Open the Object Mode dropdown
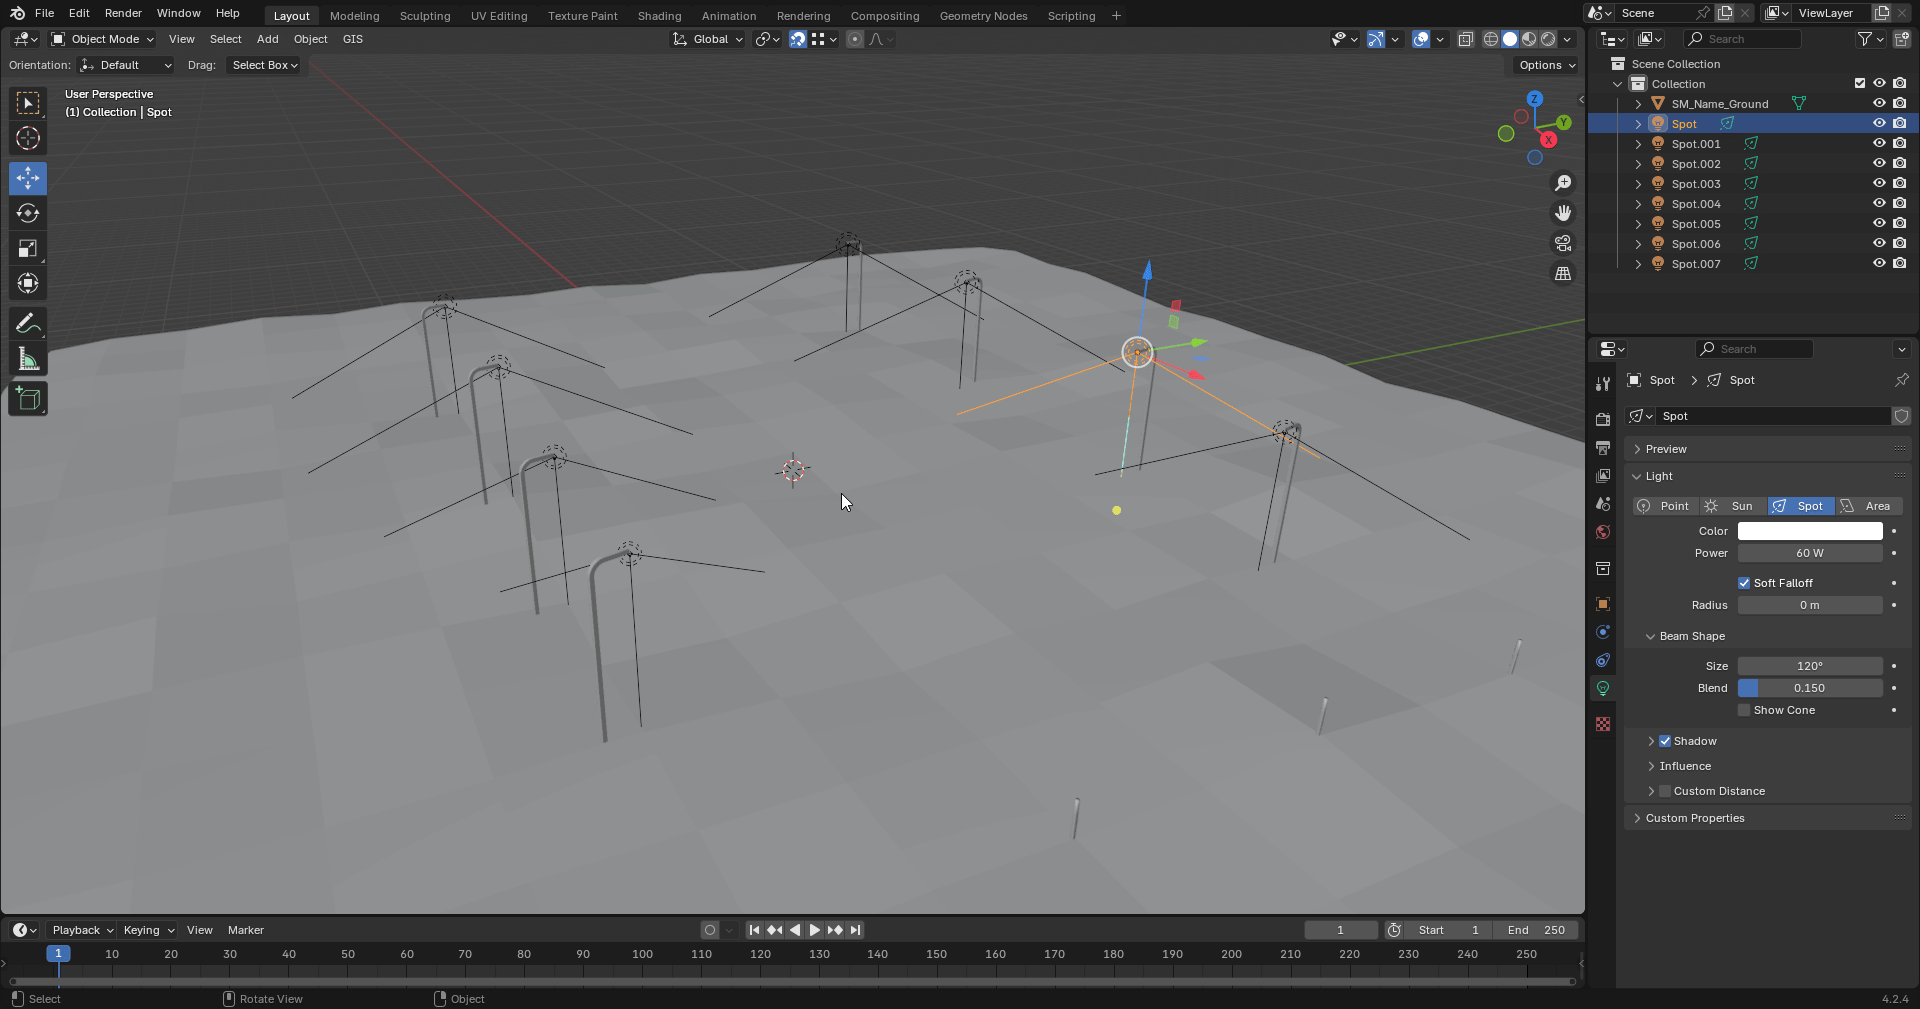The height and width of the screenshot is (1009, 1920). (x=103, y=39)
